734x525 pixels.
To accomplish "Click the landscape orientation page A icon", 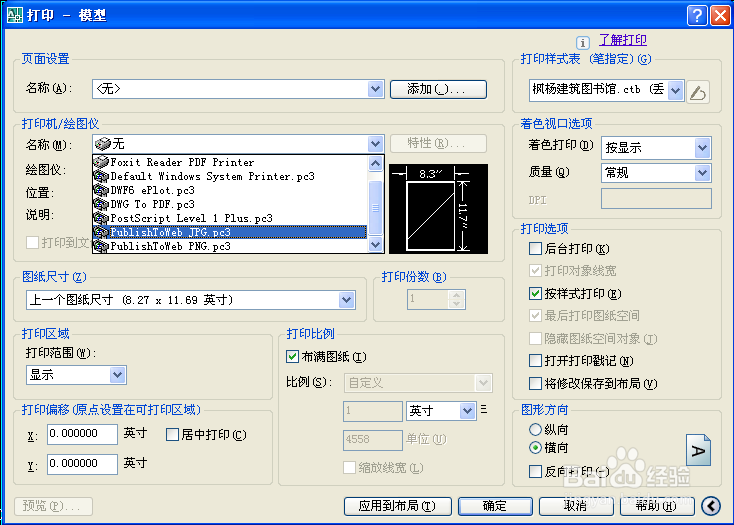I will click(698, 450).
